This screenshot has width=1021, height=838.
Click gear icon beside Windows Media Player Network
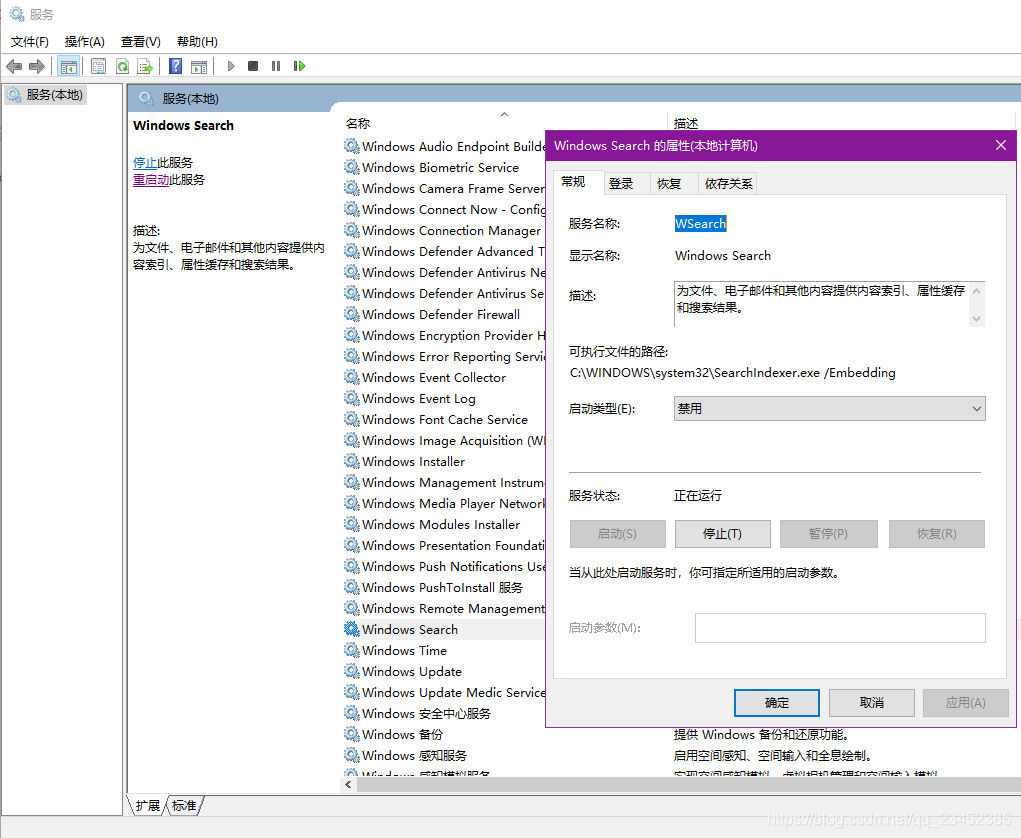click(x=352, y=503)
